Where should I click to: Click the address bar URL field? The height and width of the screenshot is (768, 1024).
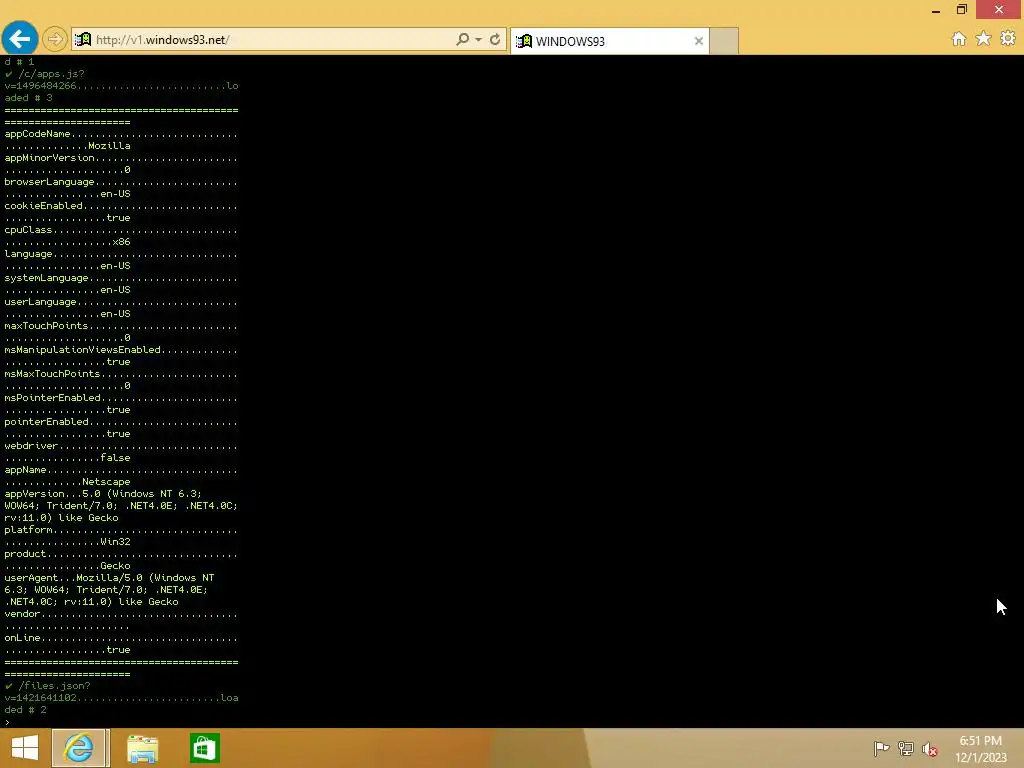click(273, 40)
